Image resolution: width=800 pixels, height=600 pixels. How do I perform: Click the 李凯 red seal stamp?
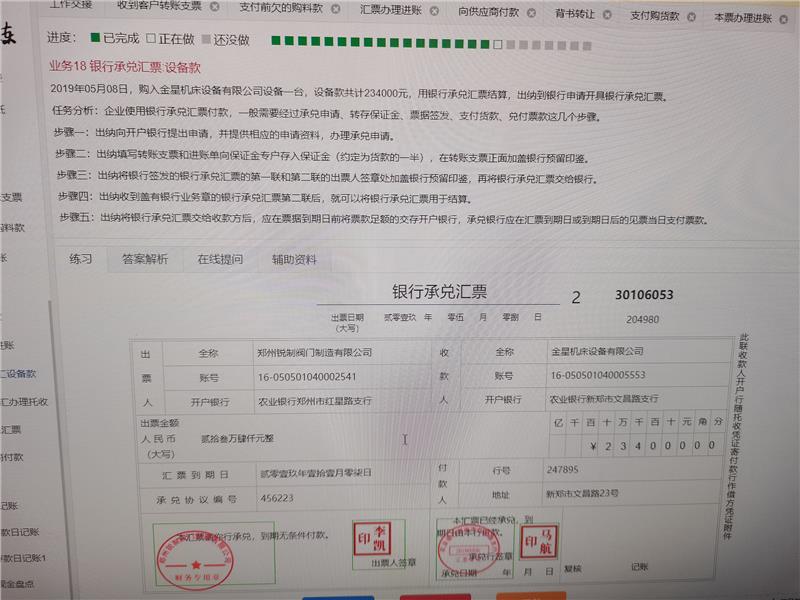378,542
